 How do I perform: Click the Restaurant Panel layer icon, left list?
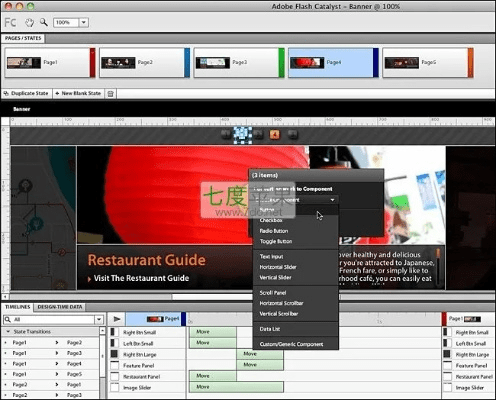pos(114,376)
